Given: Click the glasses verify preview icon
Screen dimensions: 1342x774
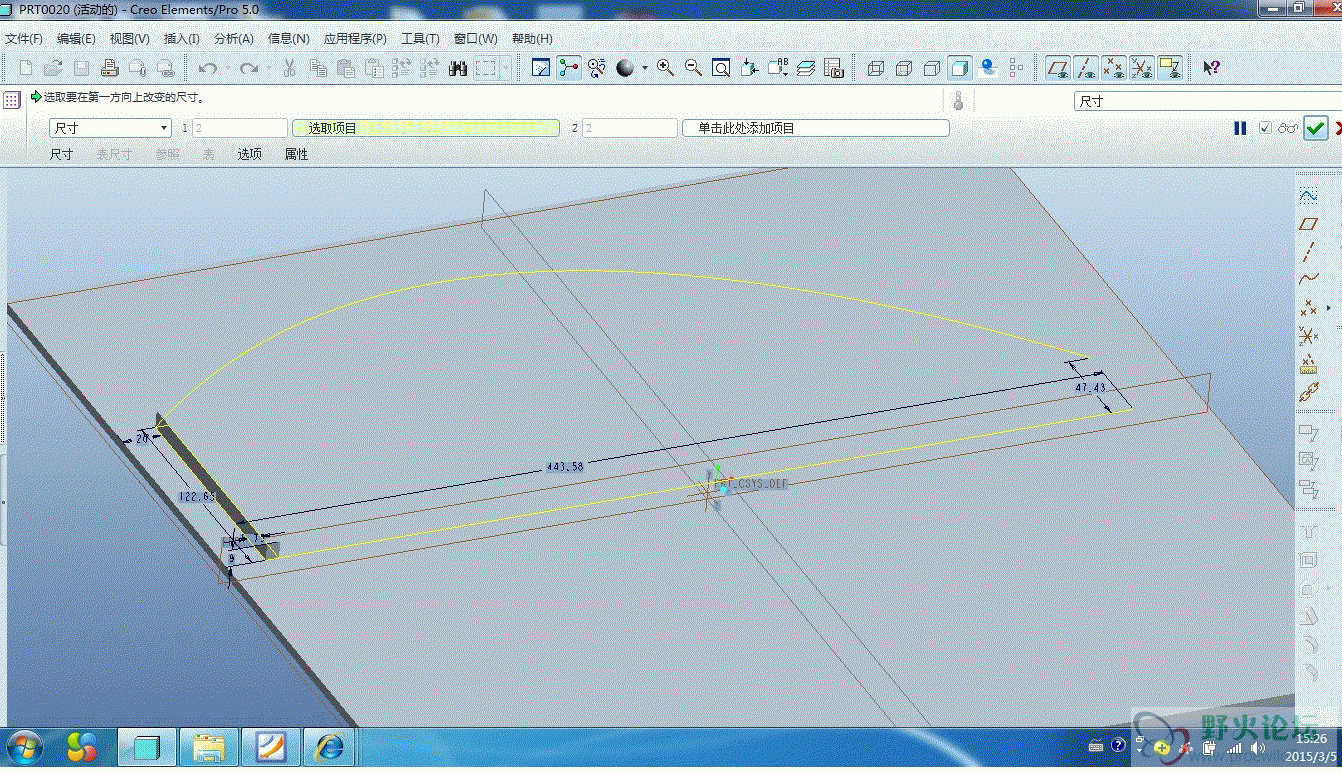Looking at the screenshot, I should pos(1287,128).
